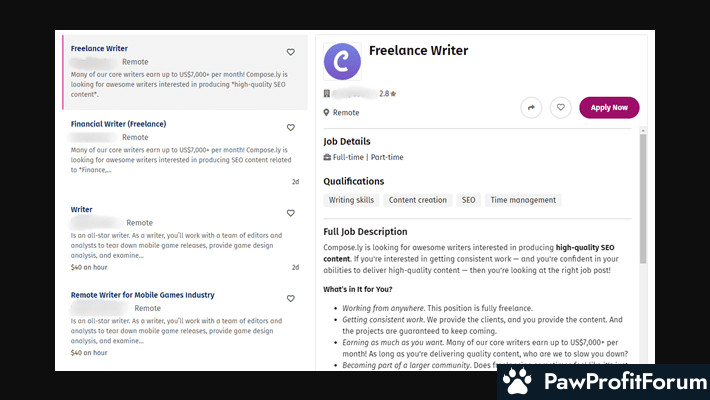Click the Freelance Writer heading in details pane
Viewport: 710px width, 400px height.
[418, 50]
